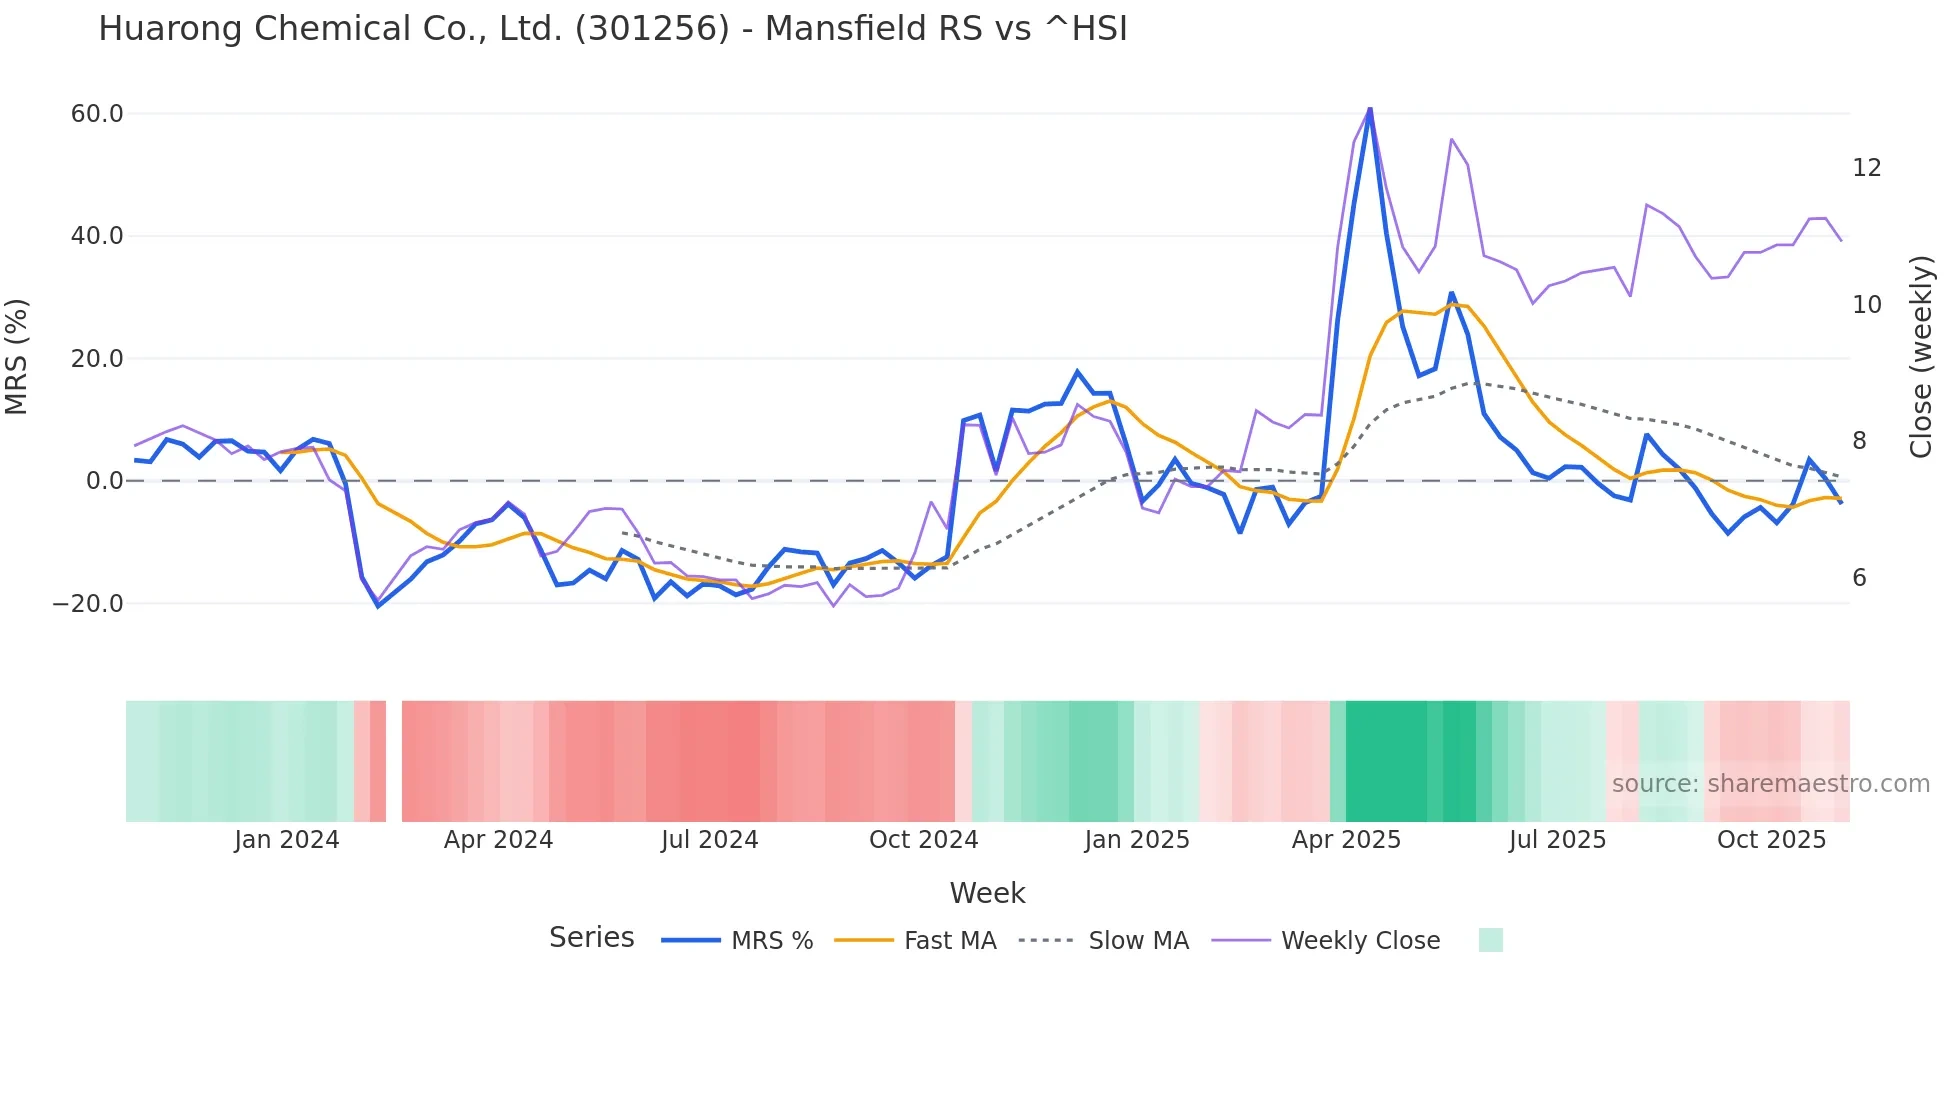Click the right-axis value 12
1960x1102 pixels.
coord(1867,168)
